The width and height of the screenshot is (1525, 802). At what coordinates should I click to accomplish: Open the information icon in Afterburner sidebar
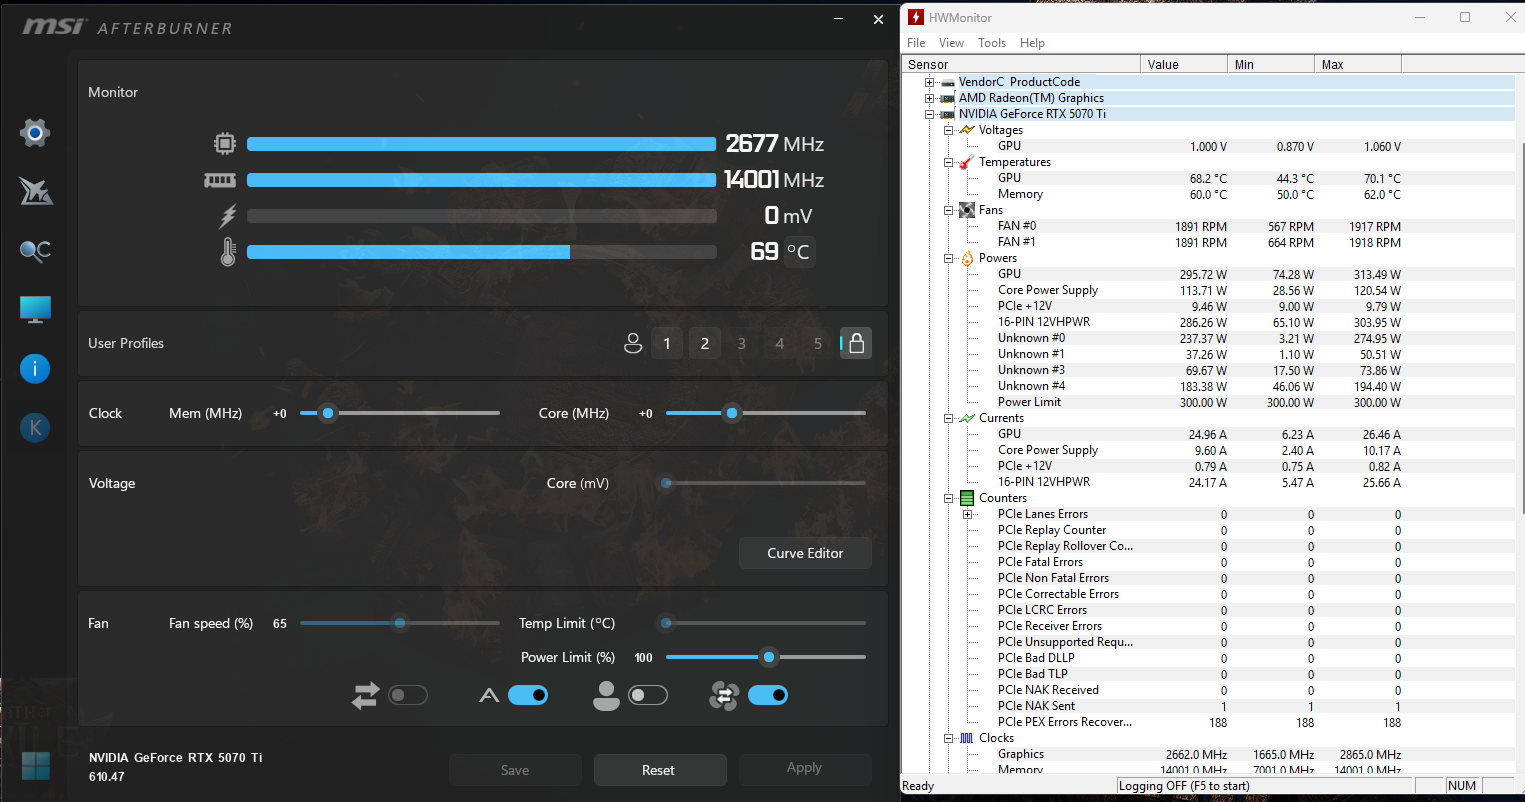(35, 369)
